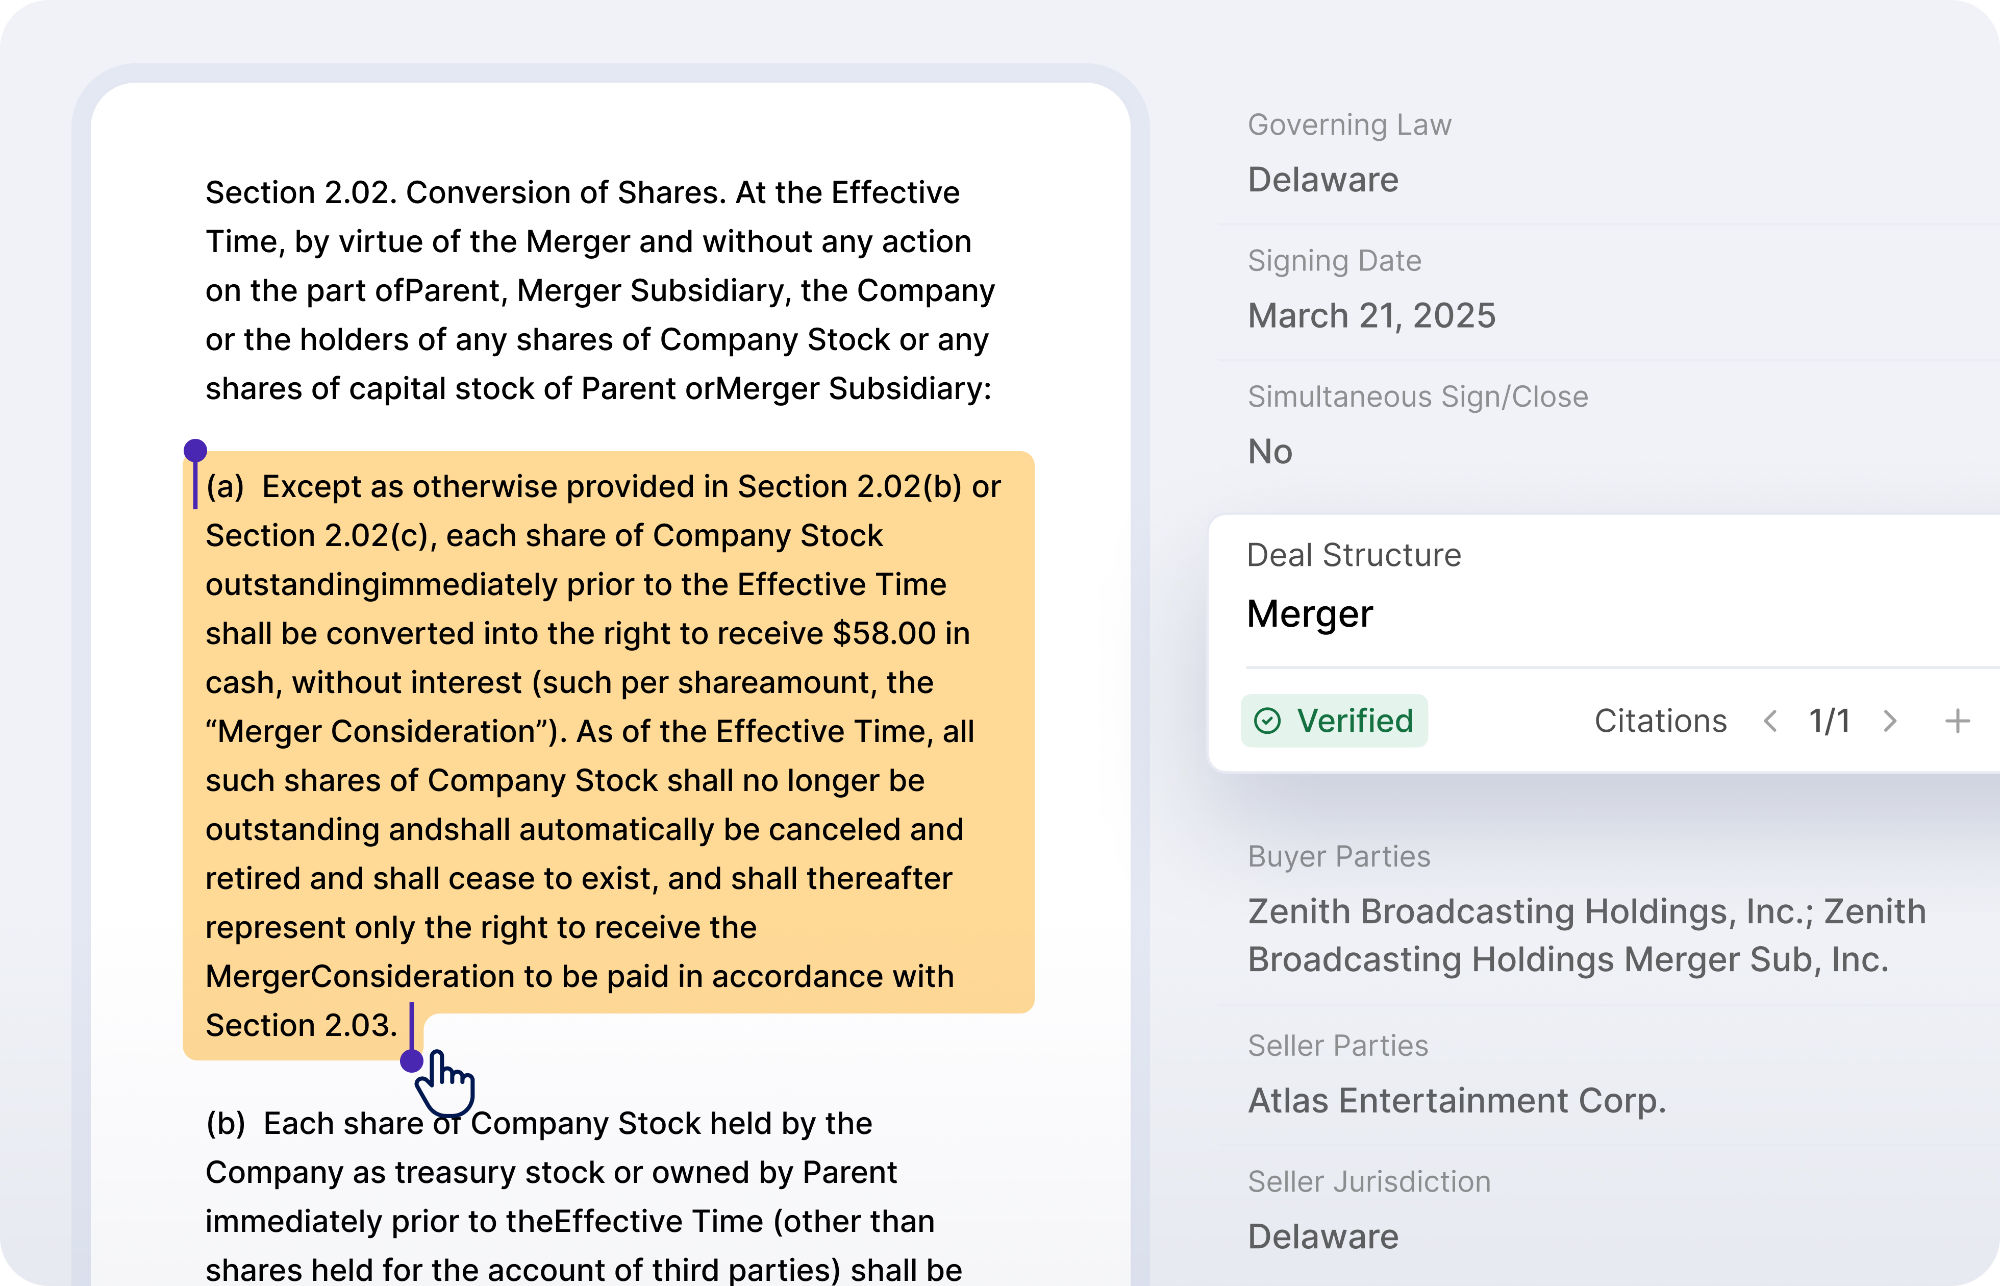Screen dimensions: 2000x1286
Task: Click the bottom selection handle near Section 2.03
Action: (x=411, y=1061)
